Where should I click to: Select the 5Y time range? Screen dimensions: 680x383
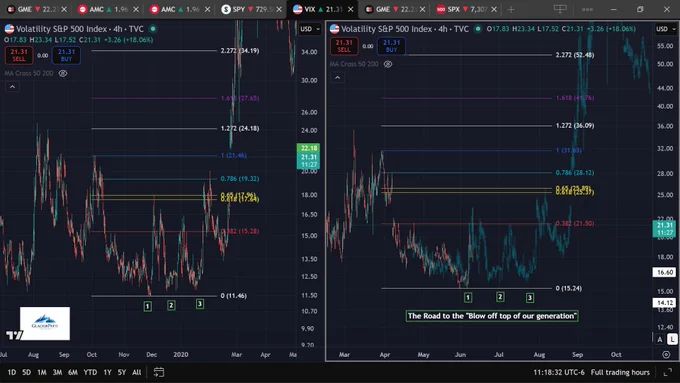point(122,372)
